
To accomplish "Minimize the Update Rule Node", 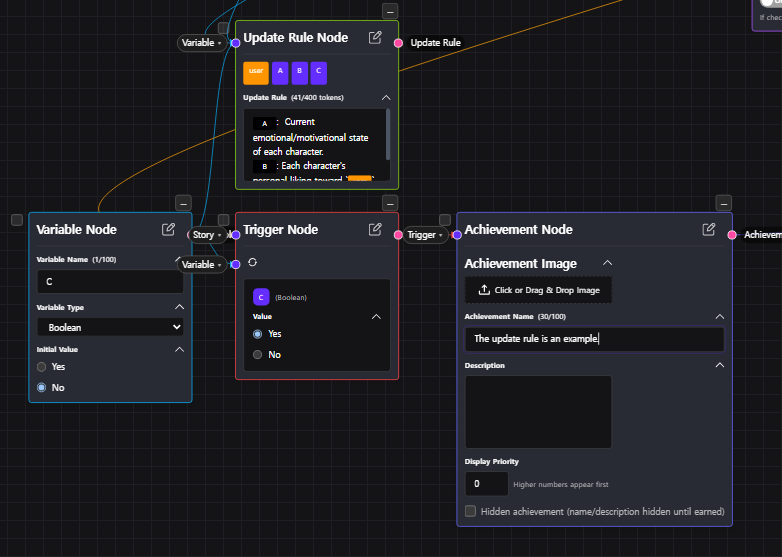I will pos(390,11).
